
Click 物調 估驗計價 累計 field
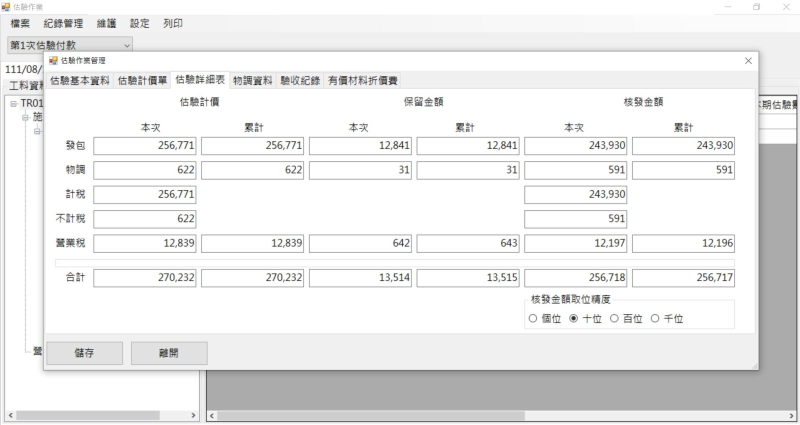tap(253, 170)
